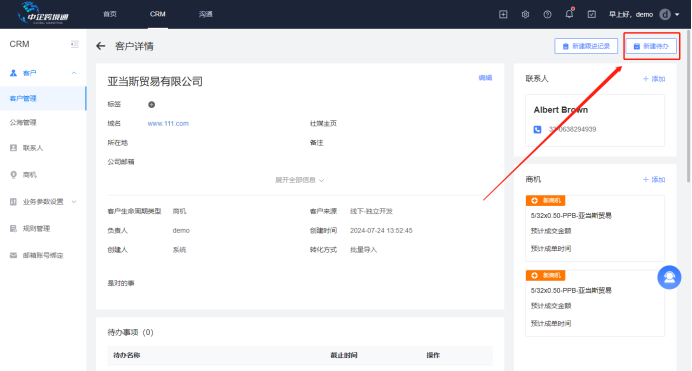Click the 邮箱账号绑定 envelope icon

pos(13,255)
